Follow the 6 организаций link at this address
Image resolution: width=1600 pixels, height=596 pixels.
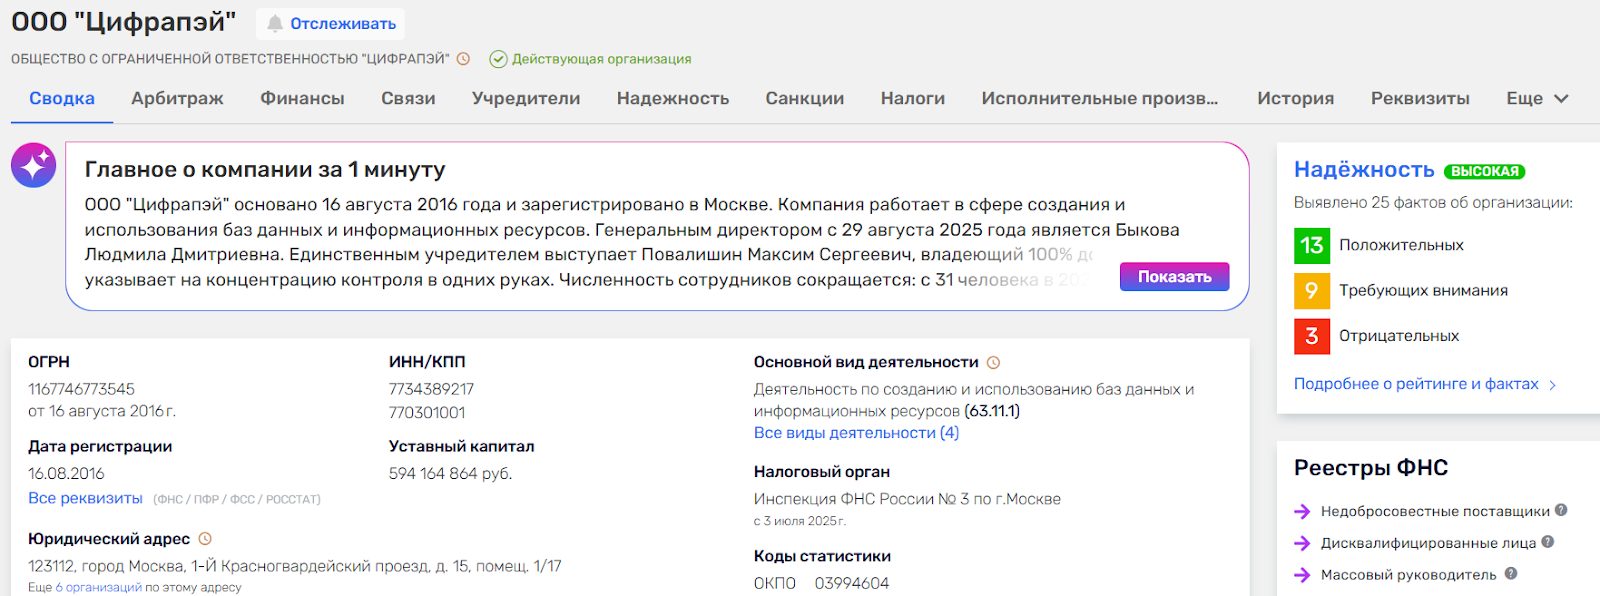pyautogui.click(x=98, y=587)
